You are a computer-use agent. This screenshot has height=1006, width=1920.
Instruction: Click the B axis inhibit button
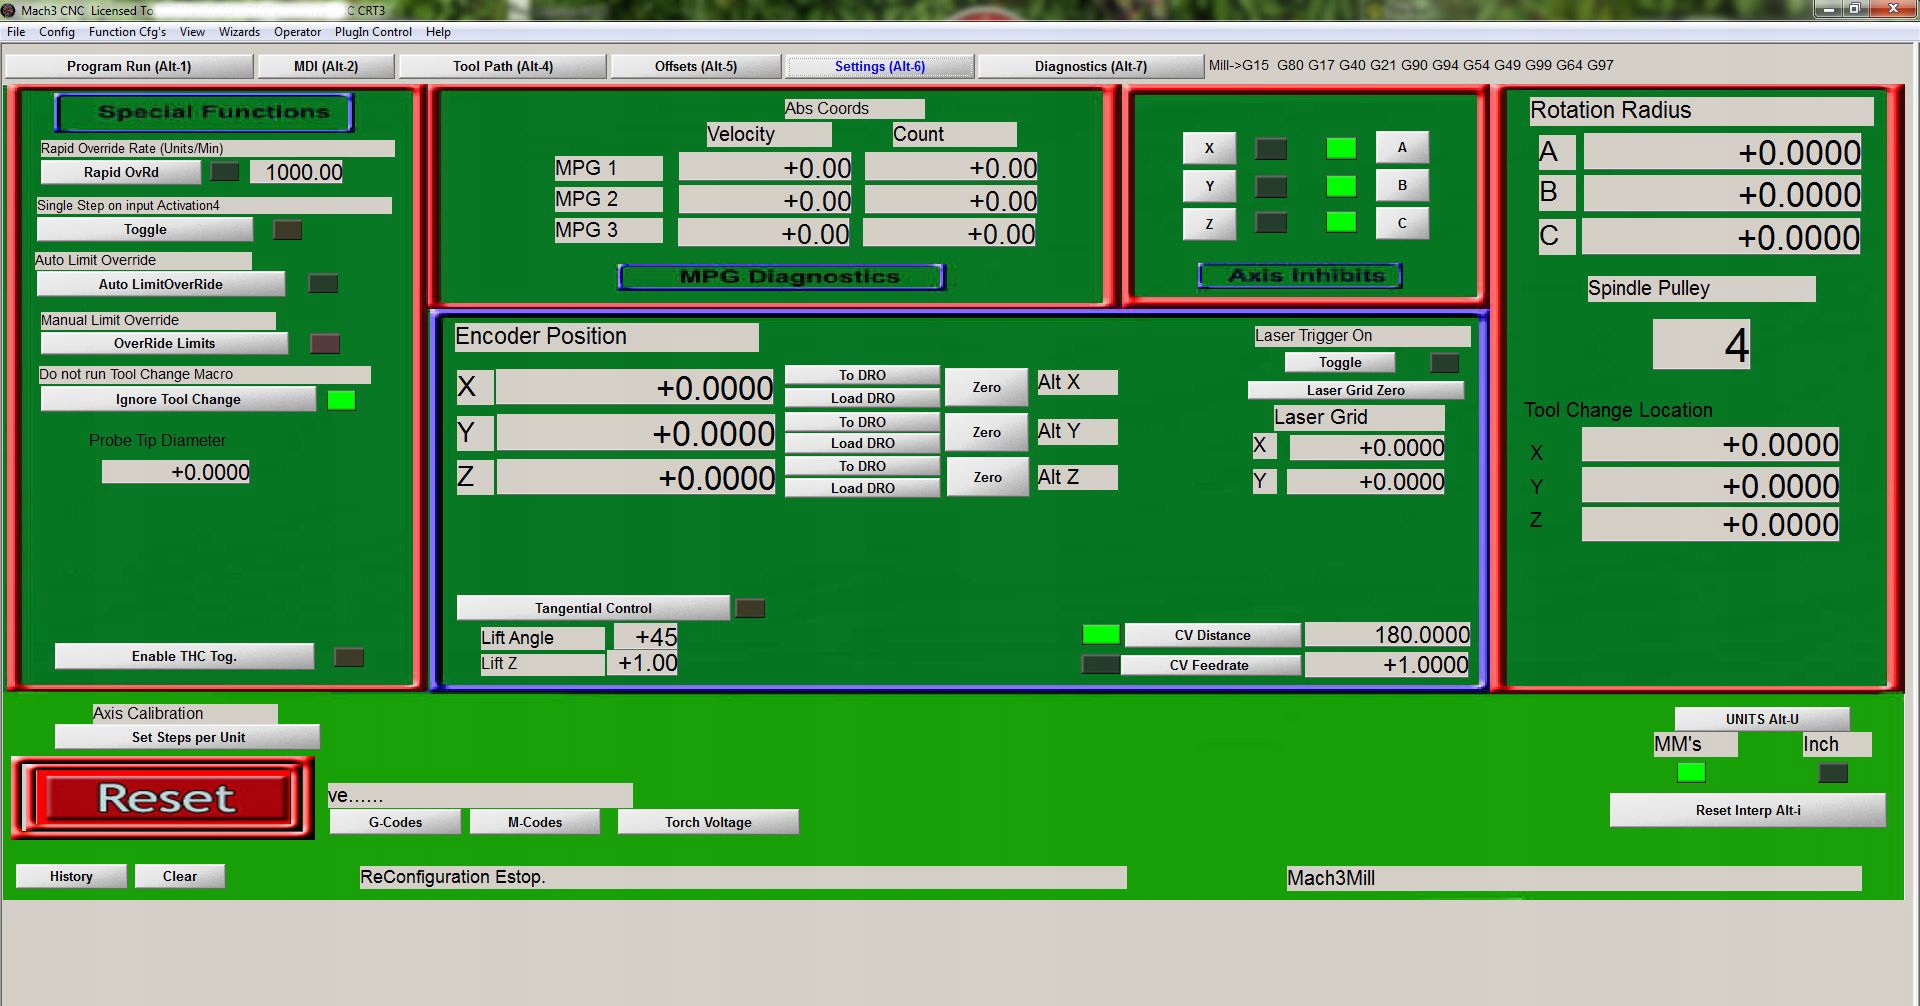[1401, 186]
